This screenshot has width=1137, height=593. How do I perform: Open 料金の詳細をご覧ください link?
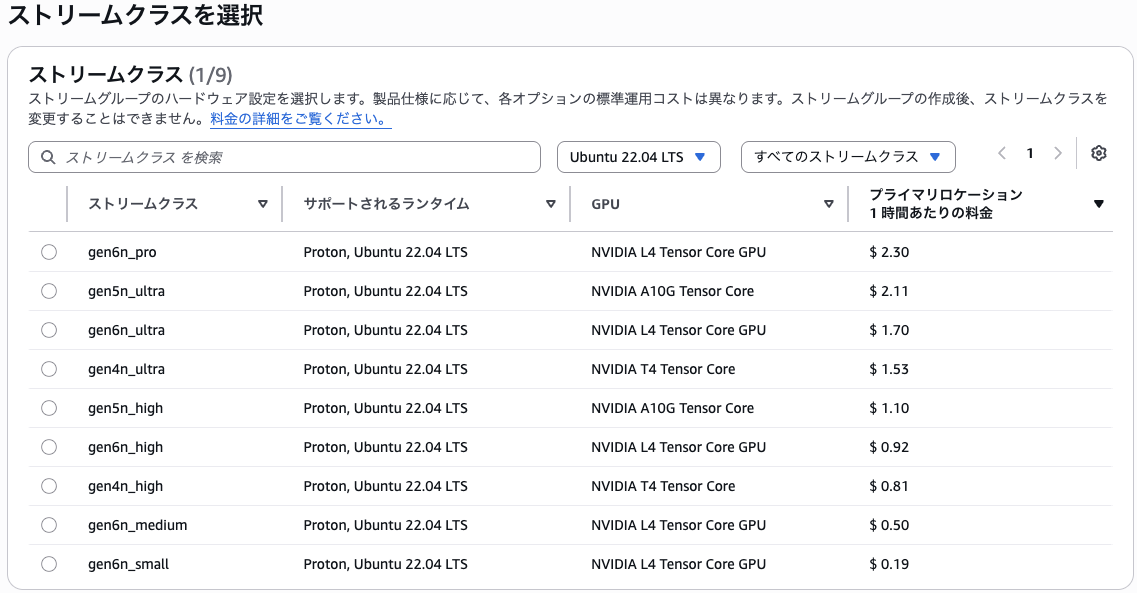[x=300, y=119]
